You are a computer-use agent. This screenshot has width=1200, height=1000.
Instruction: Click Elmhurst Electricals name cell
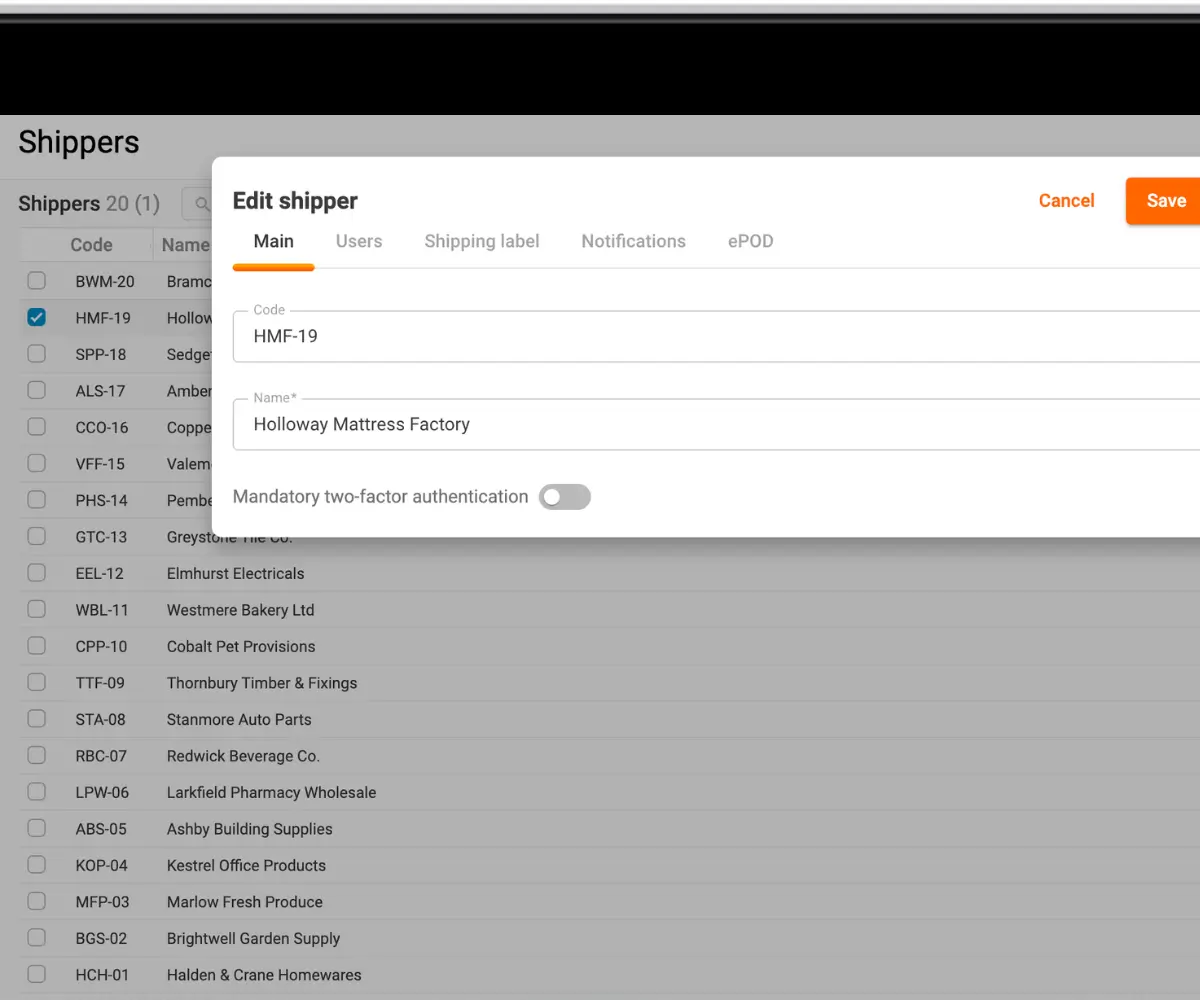tap(236, 574)
